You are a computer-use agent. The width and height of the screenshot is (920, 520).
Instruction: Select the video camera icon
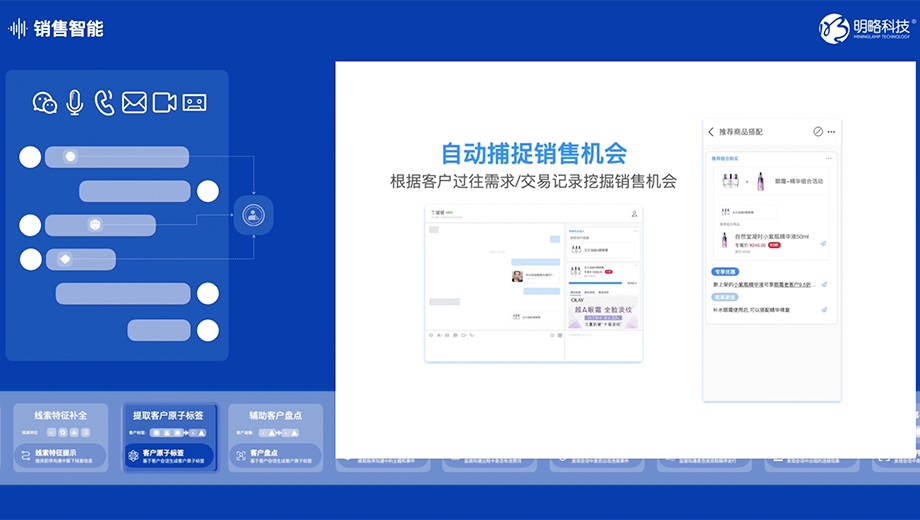(164, 103)
